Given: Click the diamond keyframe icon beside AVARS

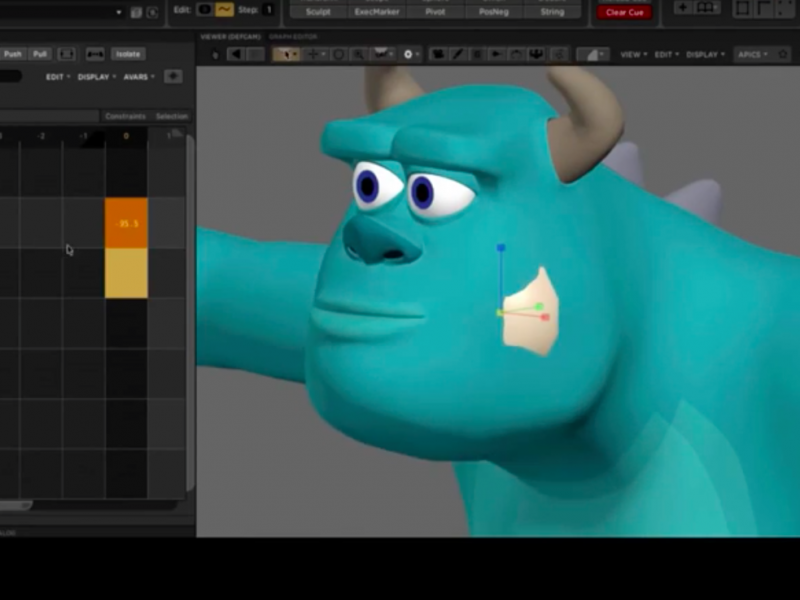Looking at the screenshot, I should tap(173, 77).
